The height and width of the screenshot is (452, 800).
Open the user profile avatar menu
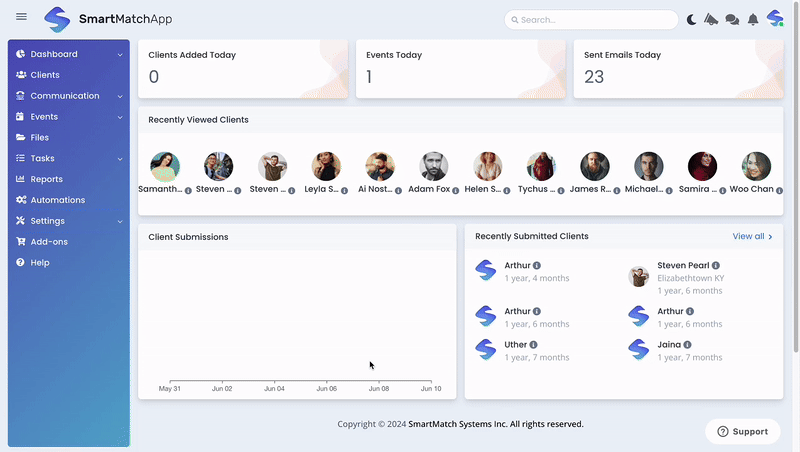tap(775, 19)
